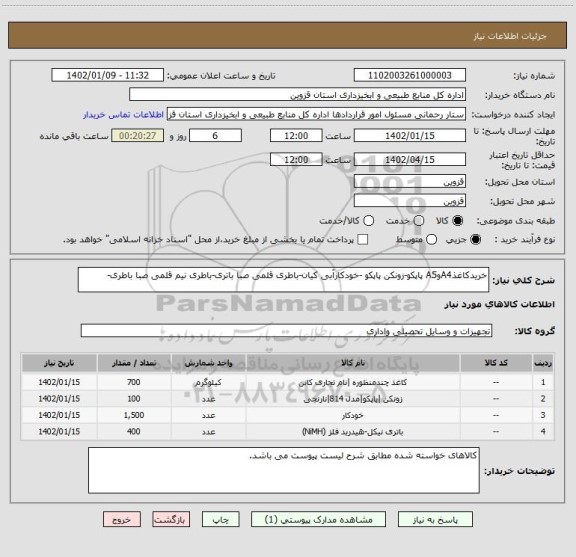Select the کالا radio button
The width and height of the screenshot is (576, 557).
[458, 220]
